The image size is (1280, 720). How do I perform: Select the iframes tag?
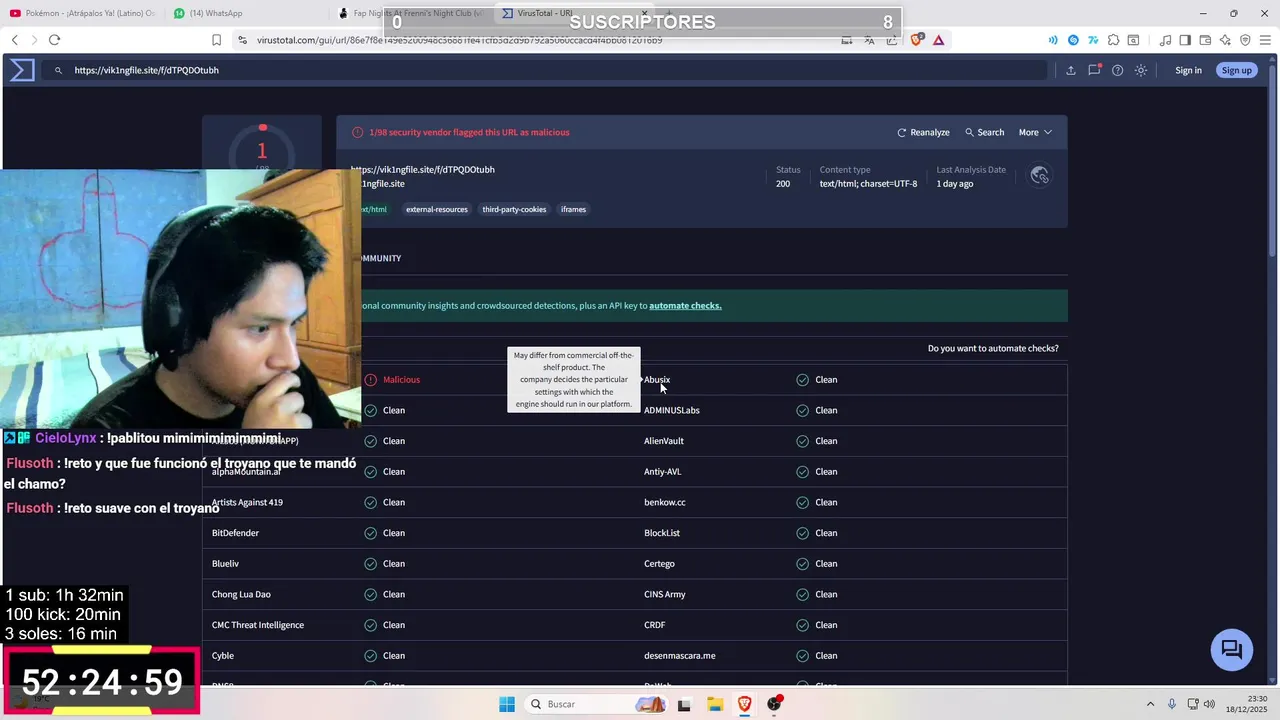(573, 209)
